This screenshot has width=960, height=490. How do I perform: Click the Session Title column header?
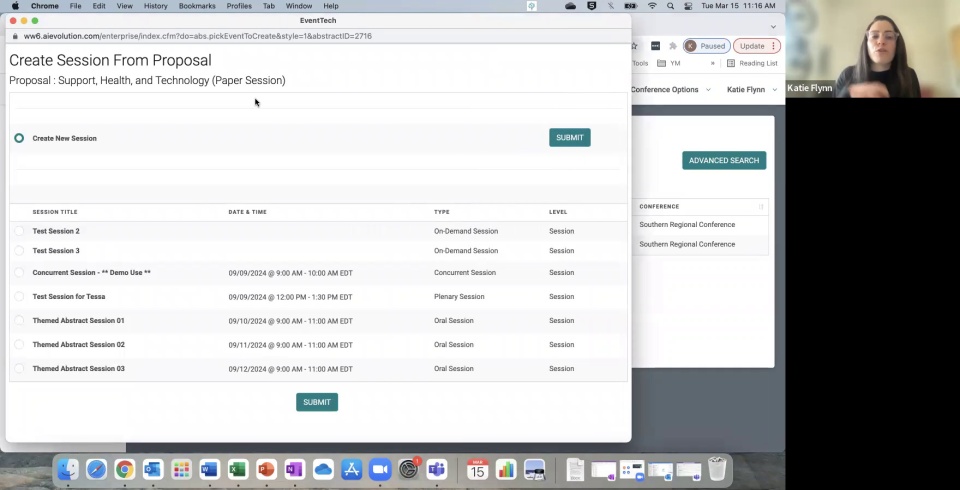pyautogui.click(x=54, y=212)
